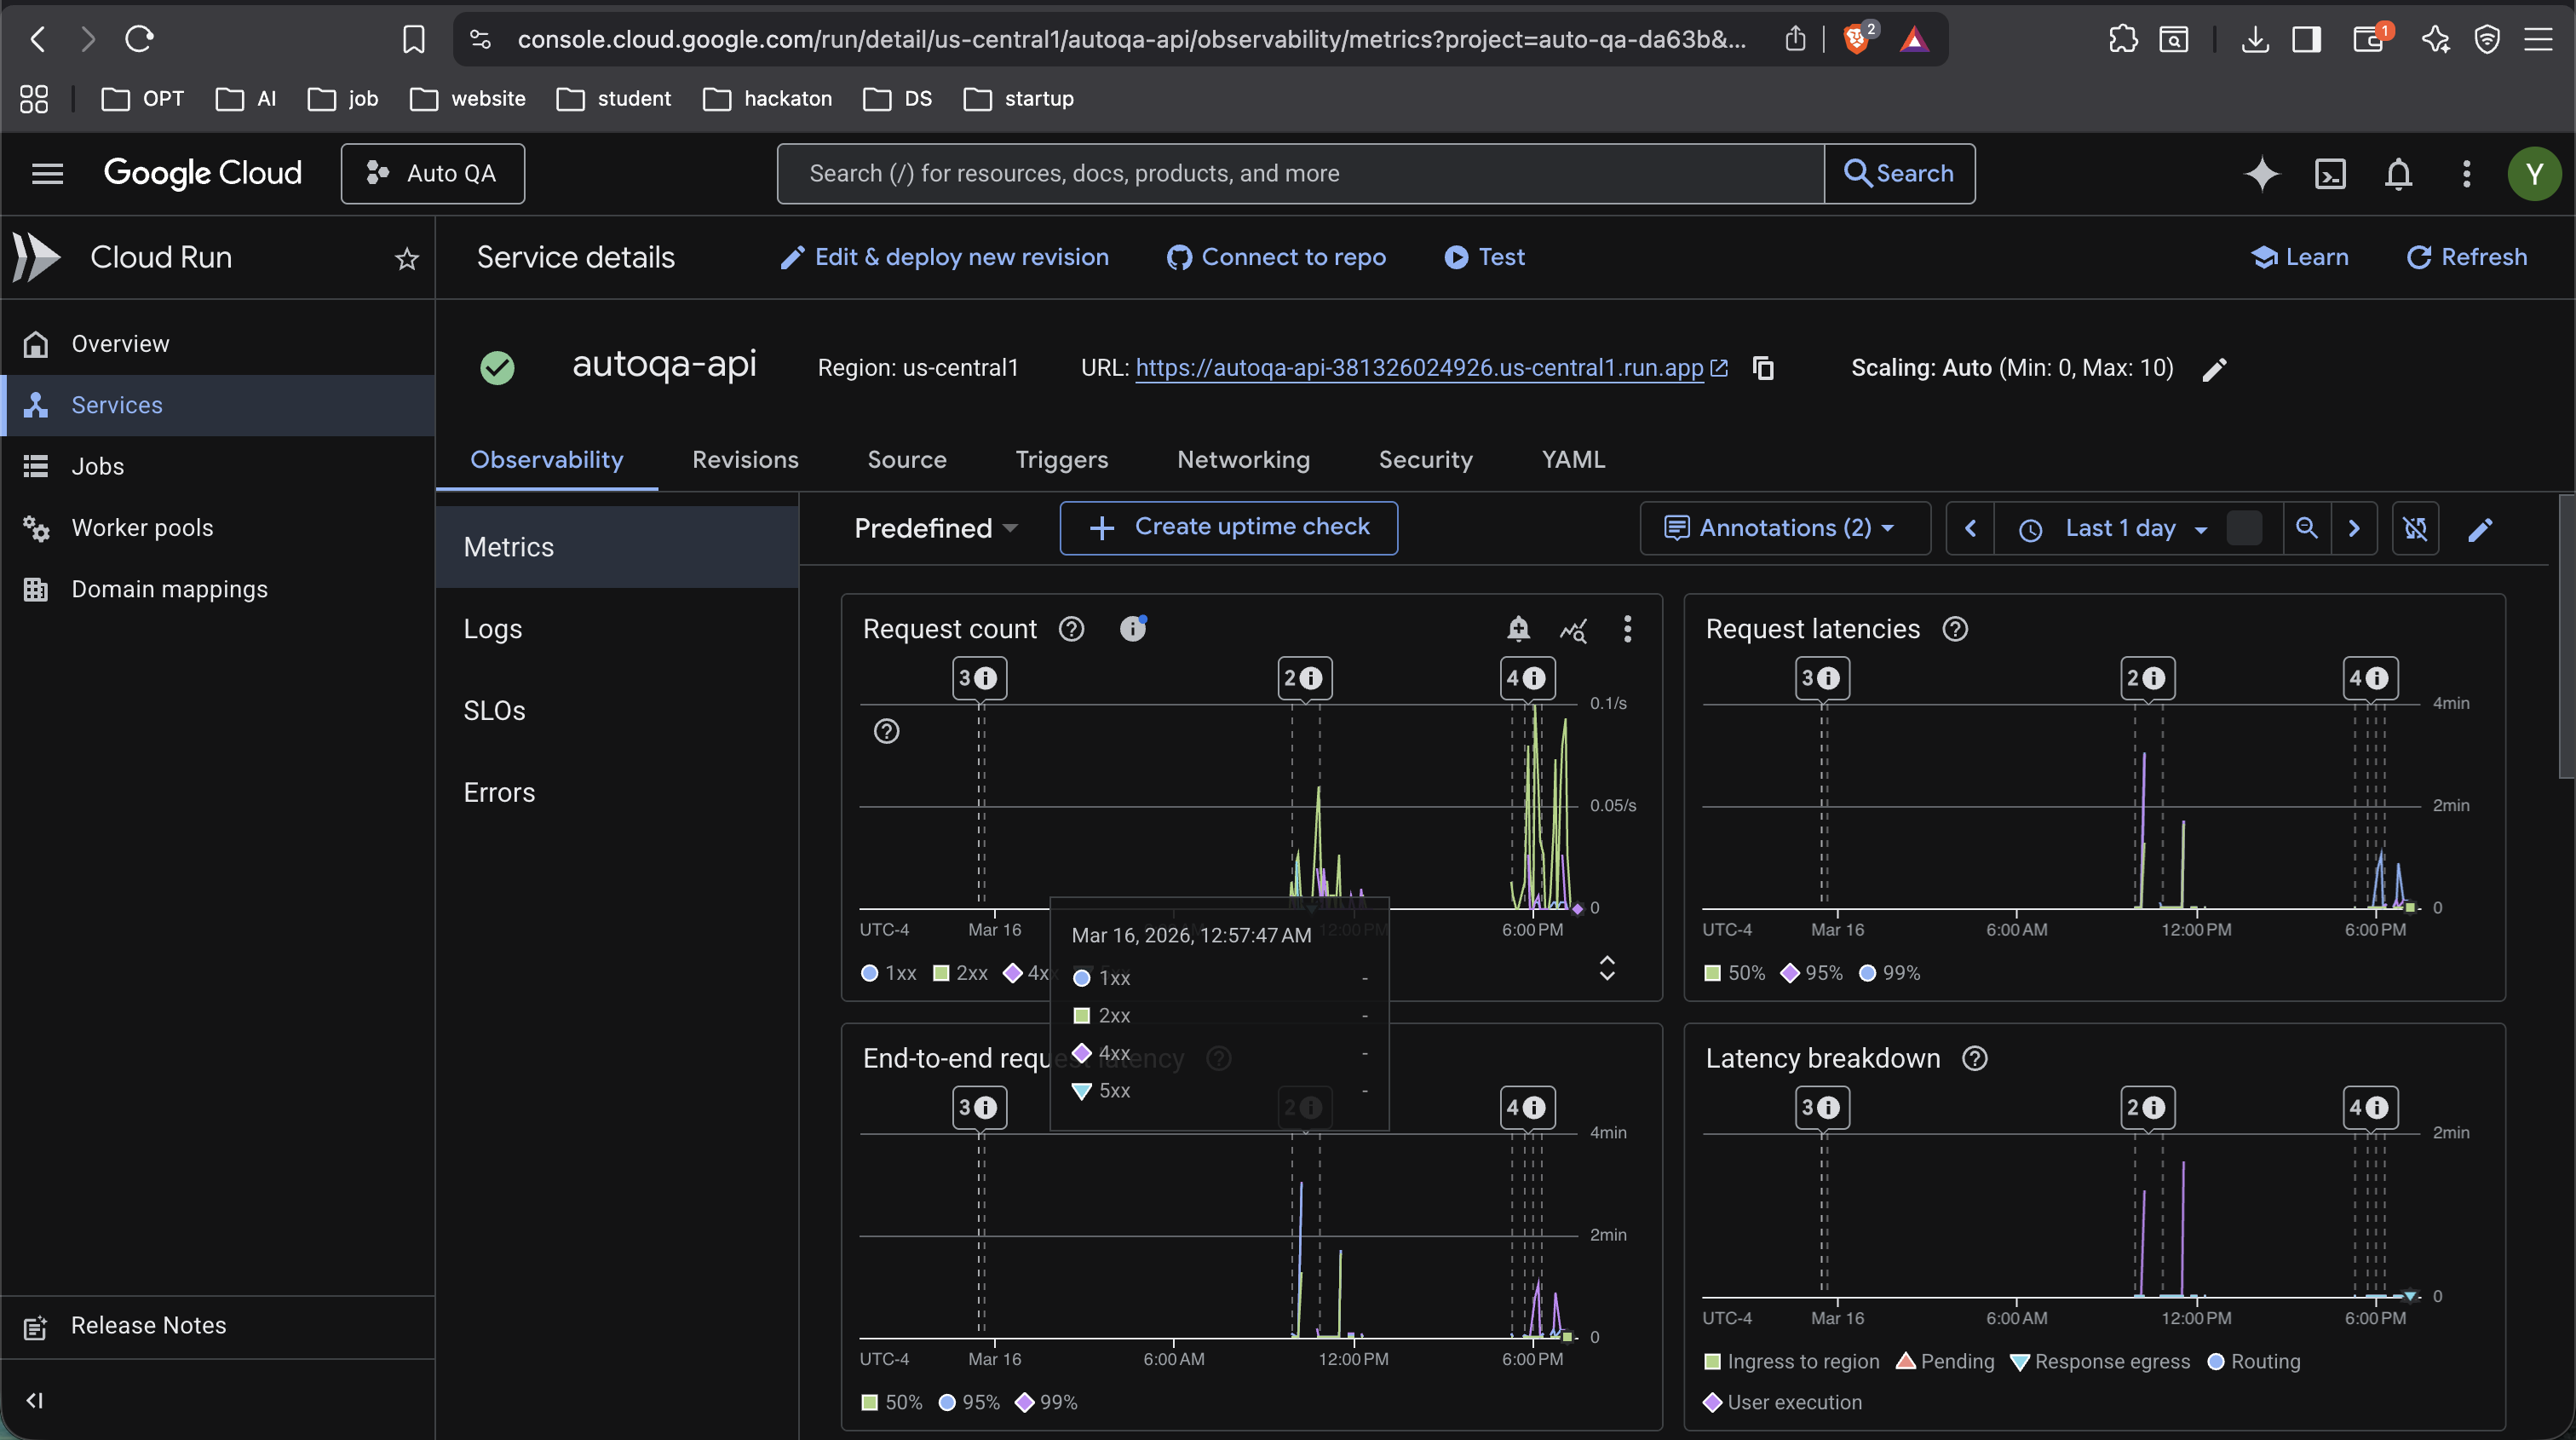The width and height of the screenshot is (2576, 1440).
Task: Open notifications bell icon
Action: click(x=2398, y=174)
